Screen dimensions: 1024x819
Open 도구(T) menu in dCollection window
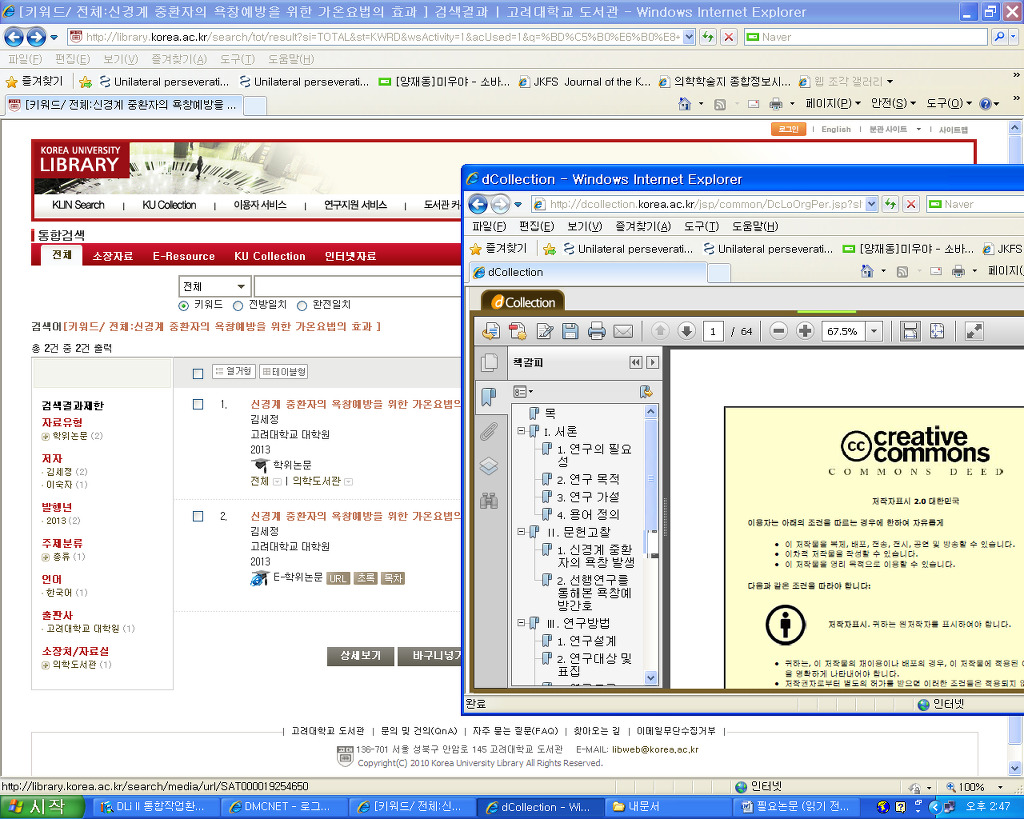click(701, 227)
